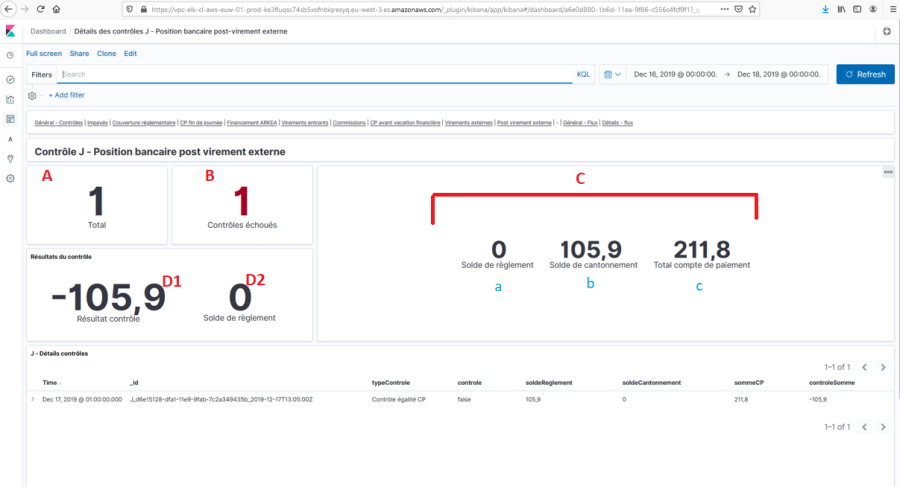Open the filter options gear menu
Screen dimensions: 900x487
[x=32, y=95]
